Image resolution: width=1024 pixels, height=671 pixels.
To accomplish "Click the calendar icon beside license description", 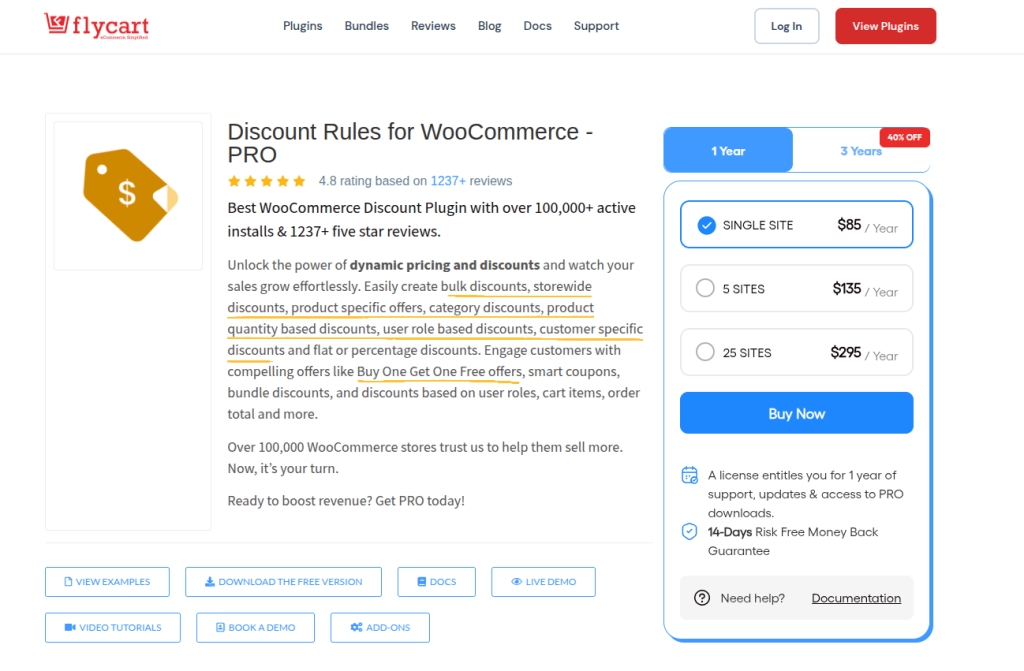I will (687, 475).
